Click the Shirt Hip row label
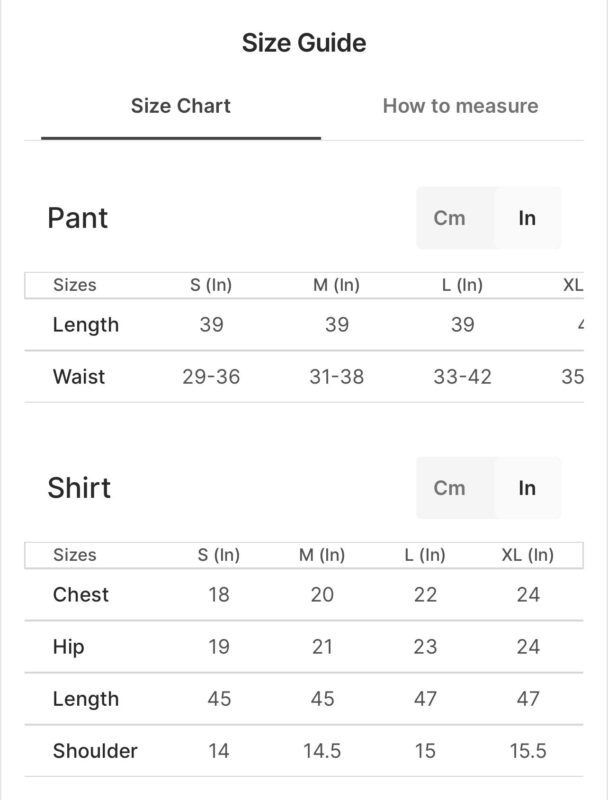This screenshot has height=800, width=608. click(69, 647)
